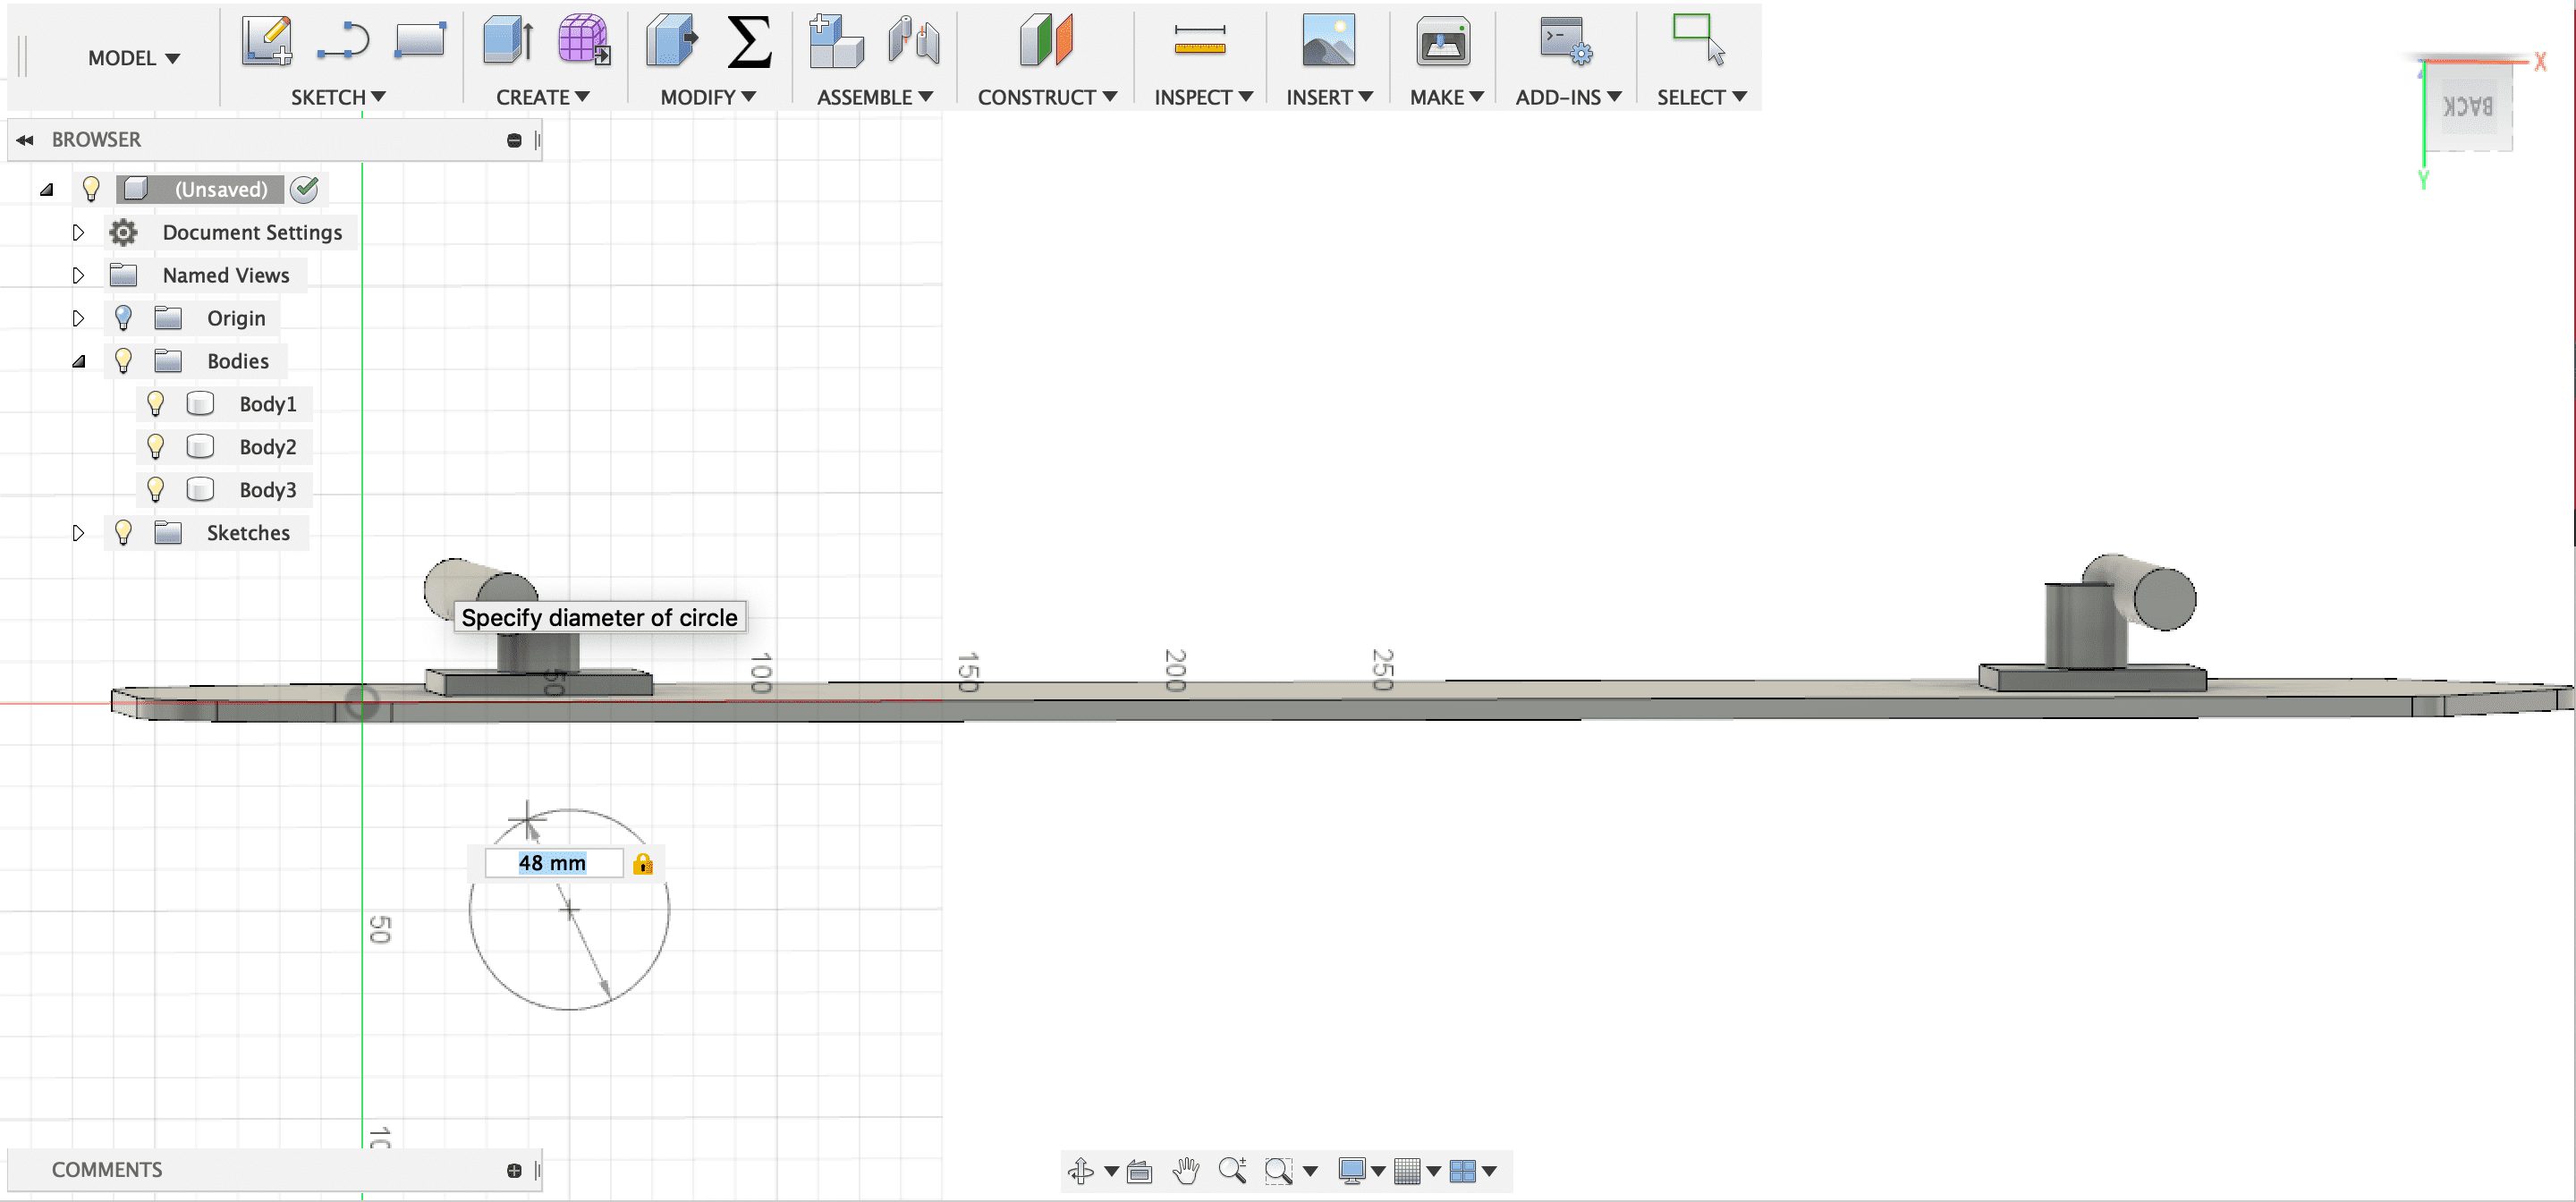
Task: Toggle the Sketches folder lightbulb
Action: tap(123, 533)
